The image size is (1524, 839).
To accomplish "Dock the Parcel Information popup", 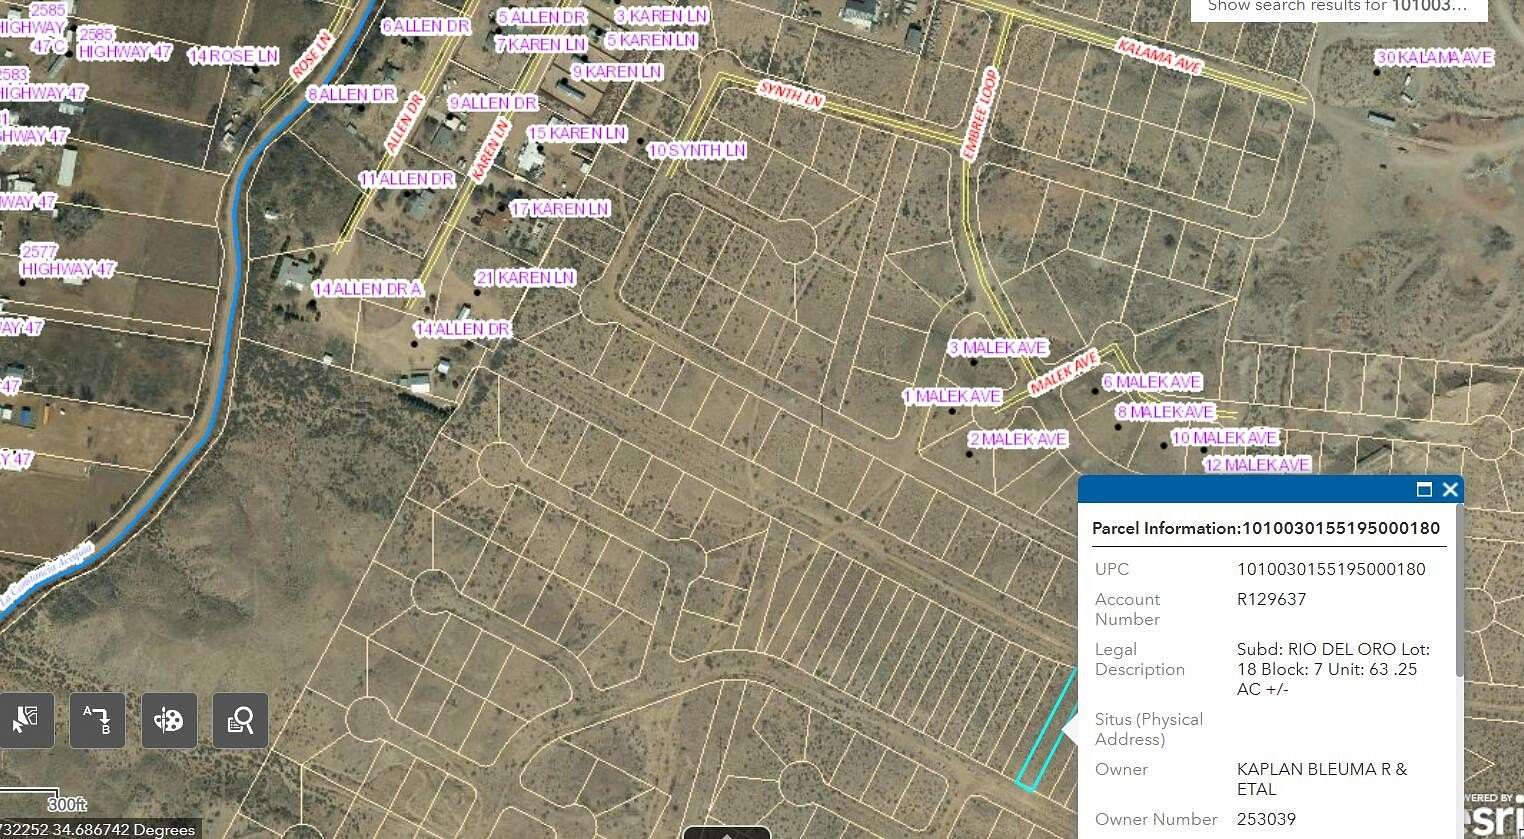I will coord(1426,489).
